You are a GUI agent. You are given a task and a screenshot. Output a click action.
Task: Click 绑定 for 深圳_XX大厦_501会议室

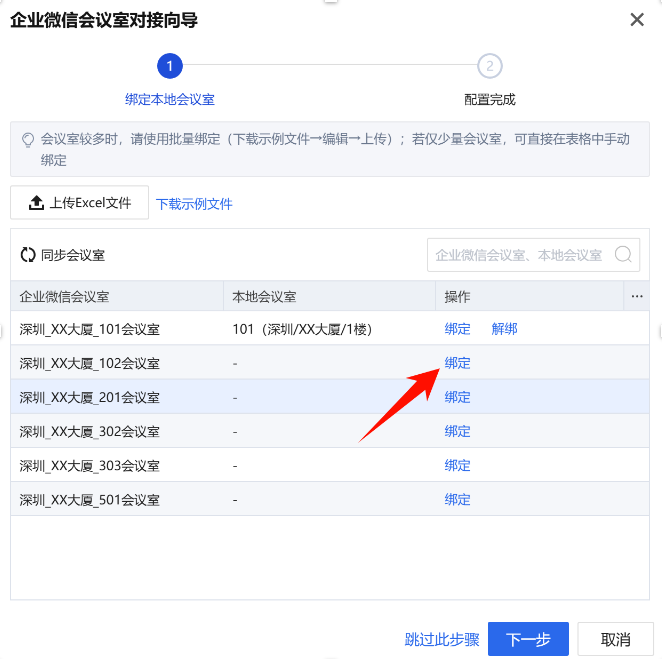457,499
